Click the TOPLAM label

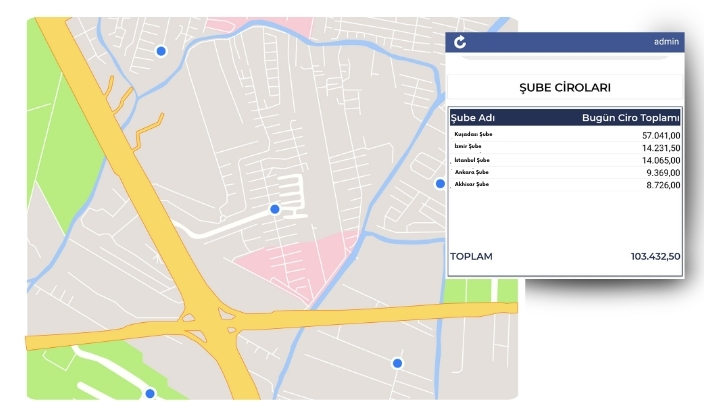(x=471, y=257)
